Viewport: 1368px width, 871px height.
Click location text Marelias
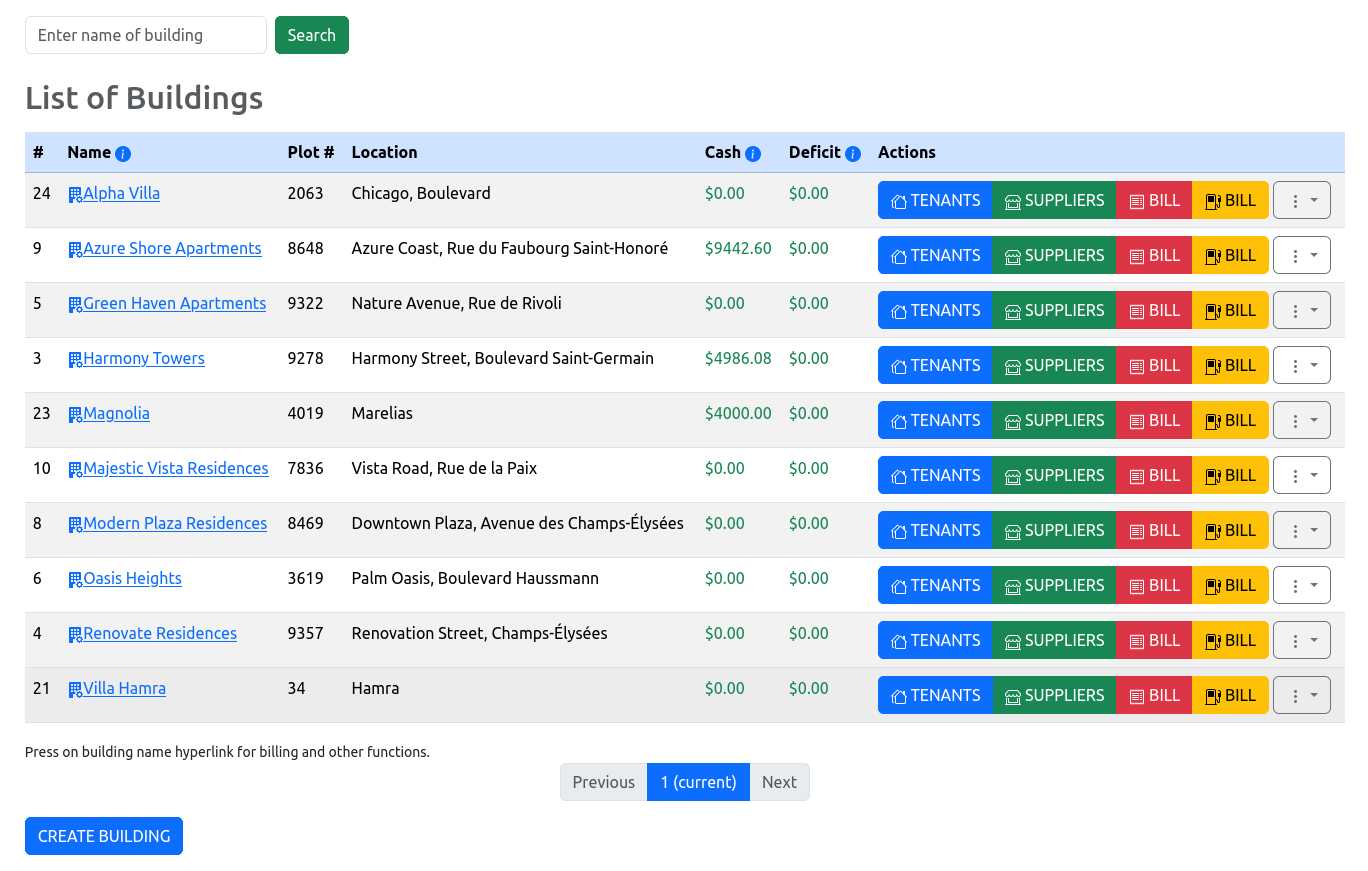382,413
